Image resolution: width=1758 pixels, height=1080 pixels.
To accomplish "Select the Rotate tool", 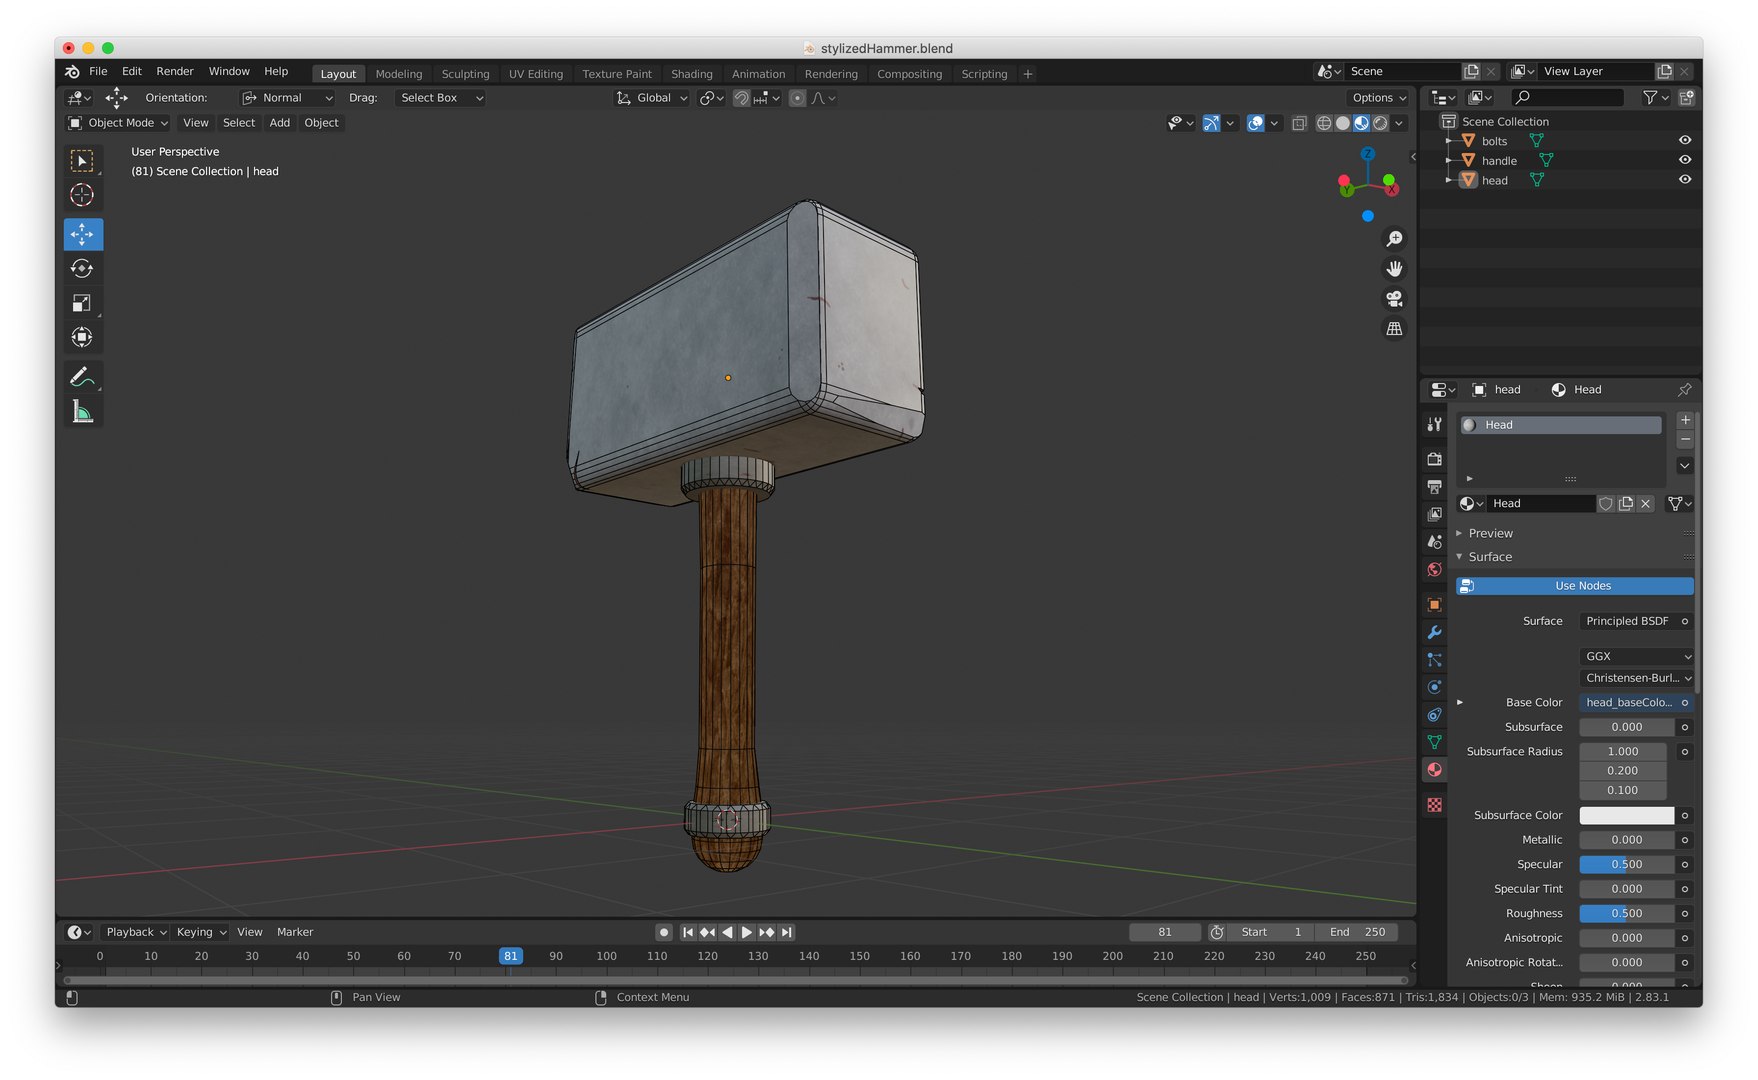I will coord(83,268).
